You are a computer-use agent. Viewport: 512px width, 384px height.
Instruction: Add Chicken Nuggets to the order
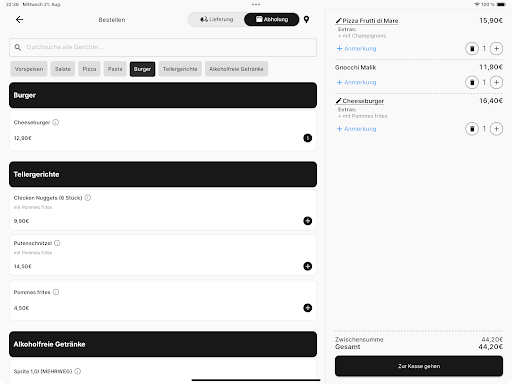(x=308, y=221)
